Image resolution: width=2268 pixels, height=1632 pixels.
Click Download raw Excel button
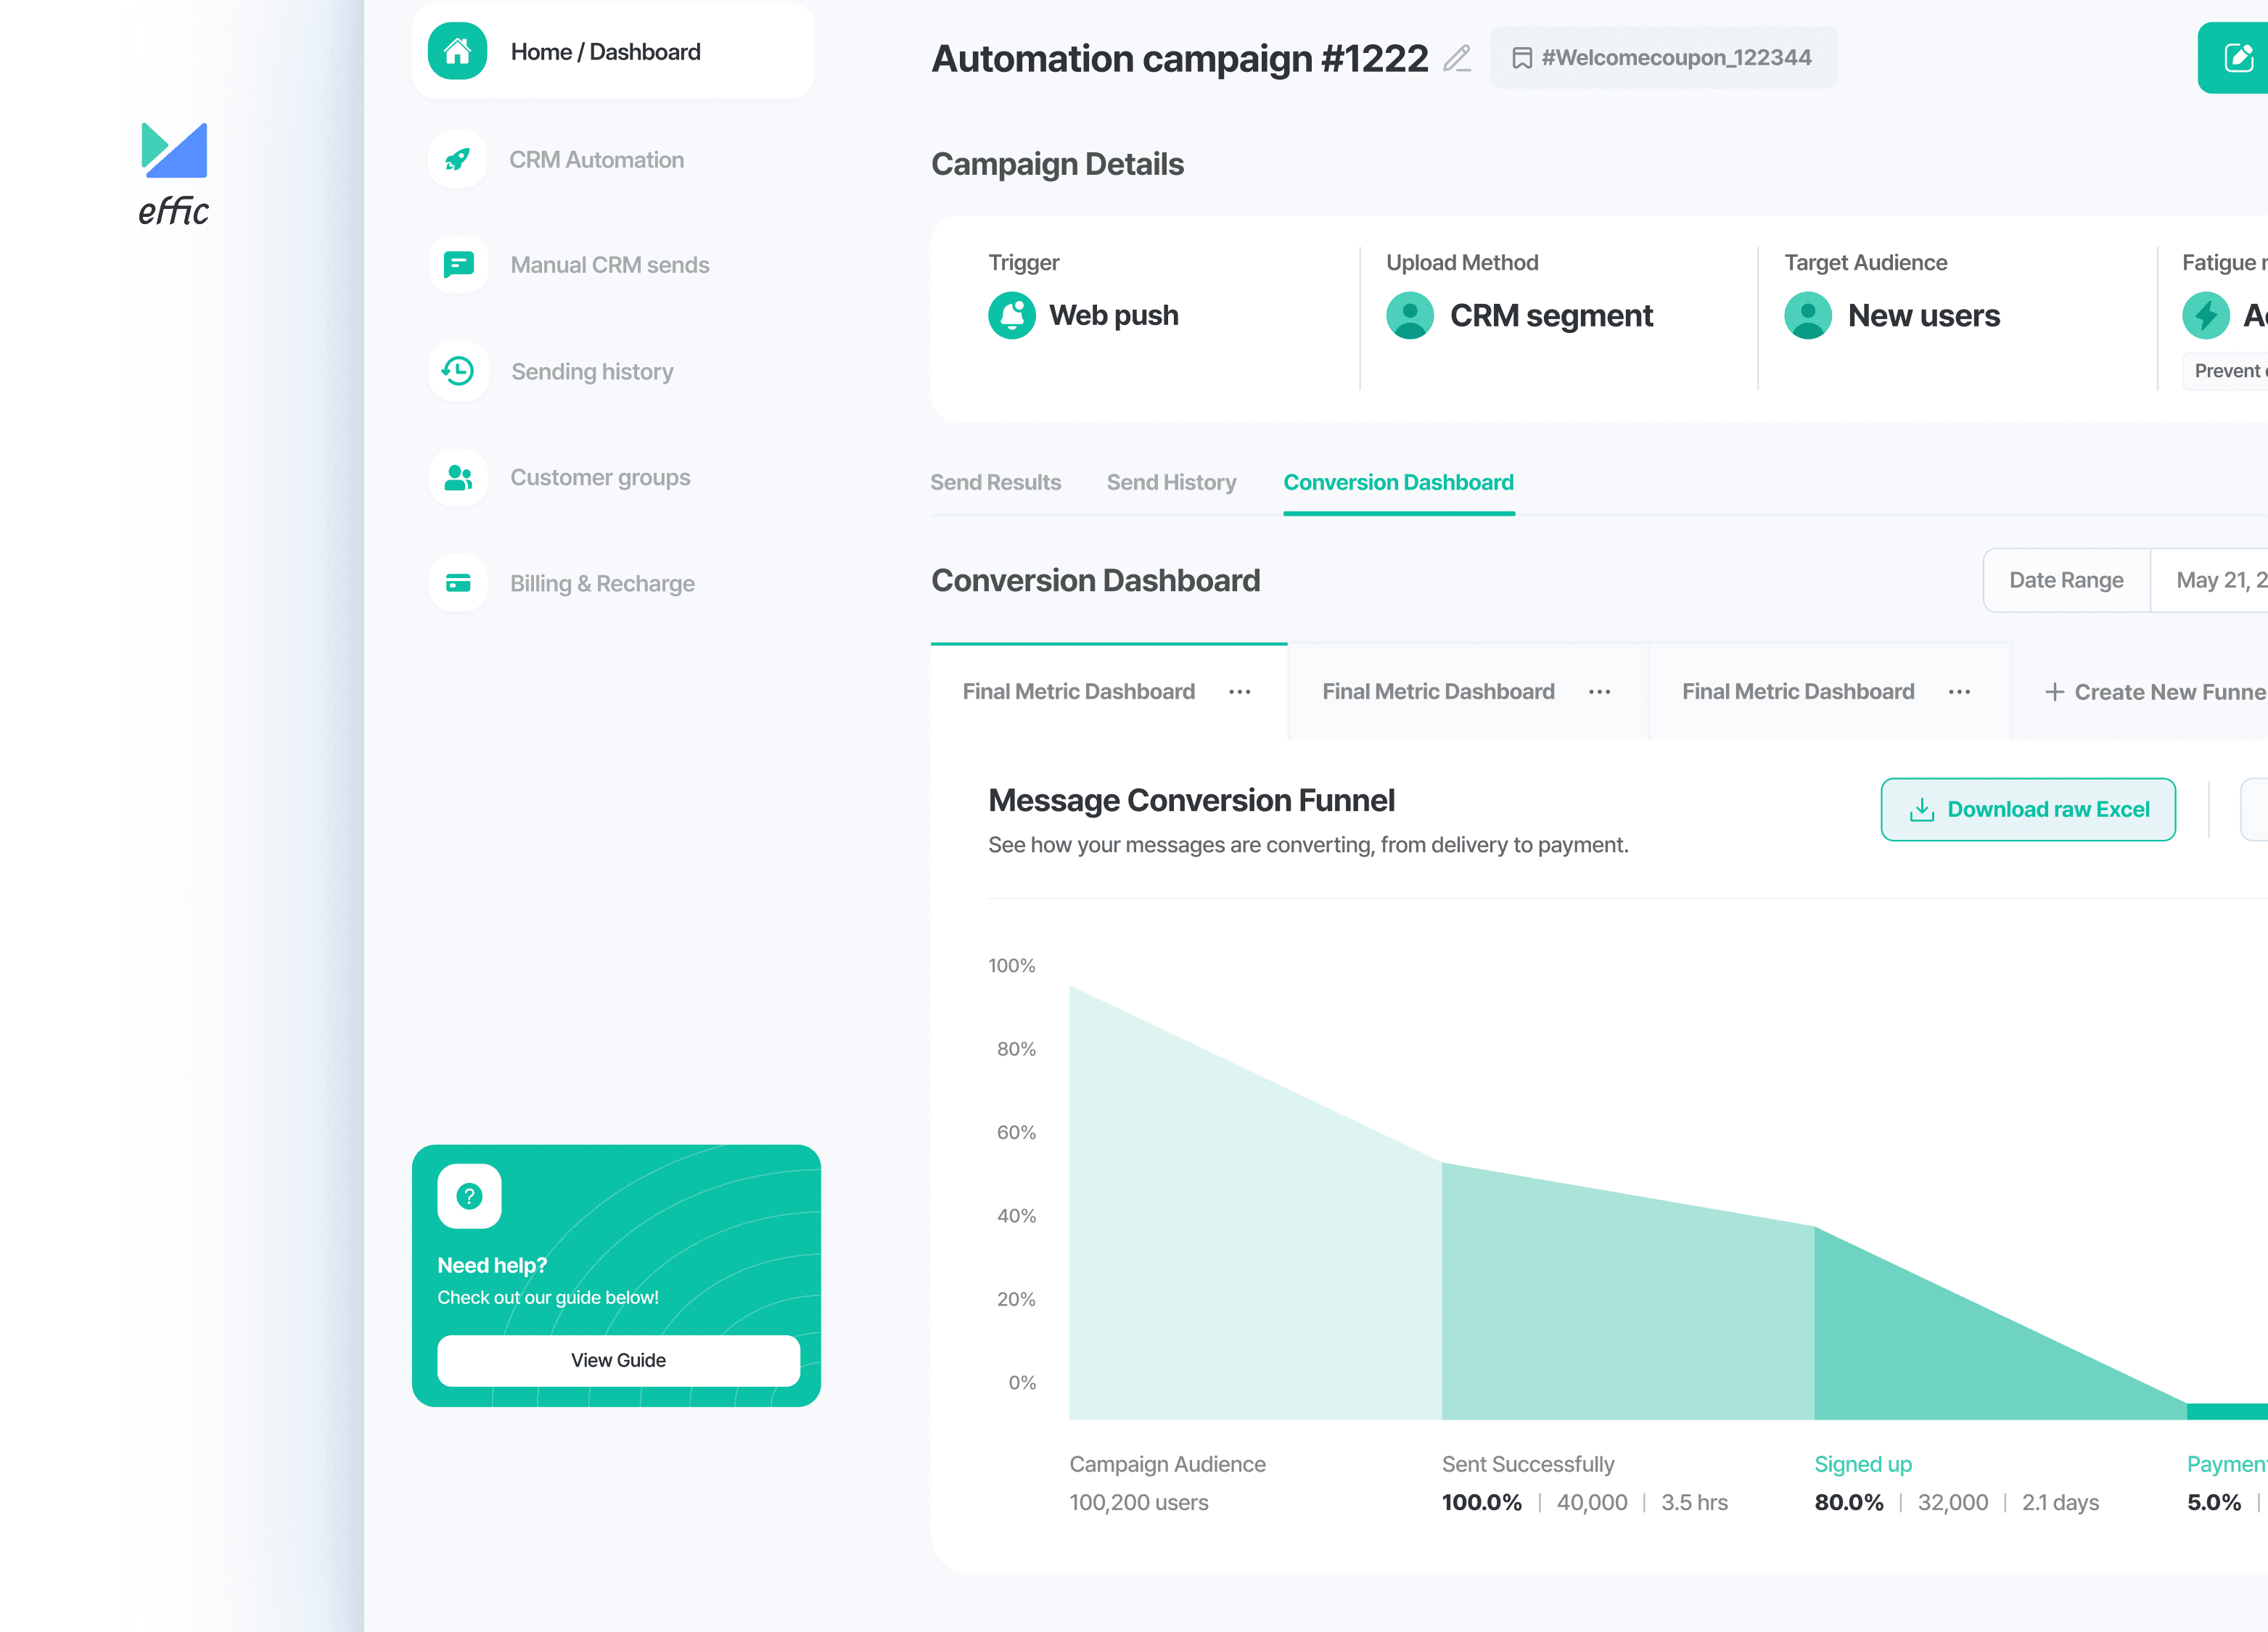[x=2028, y=809]
